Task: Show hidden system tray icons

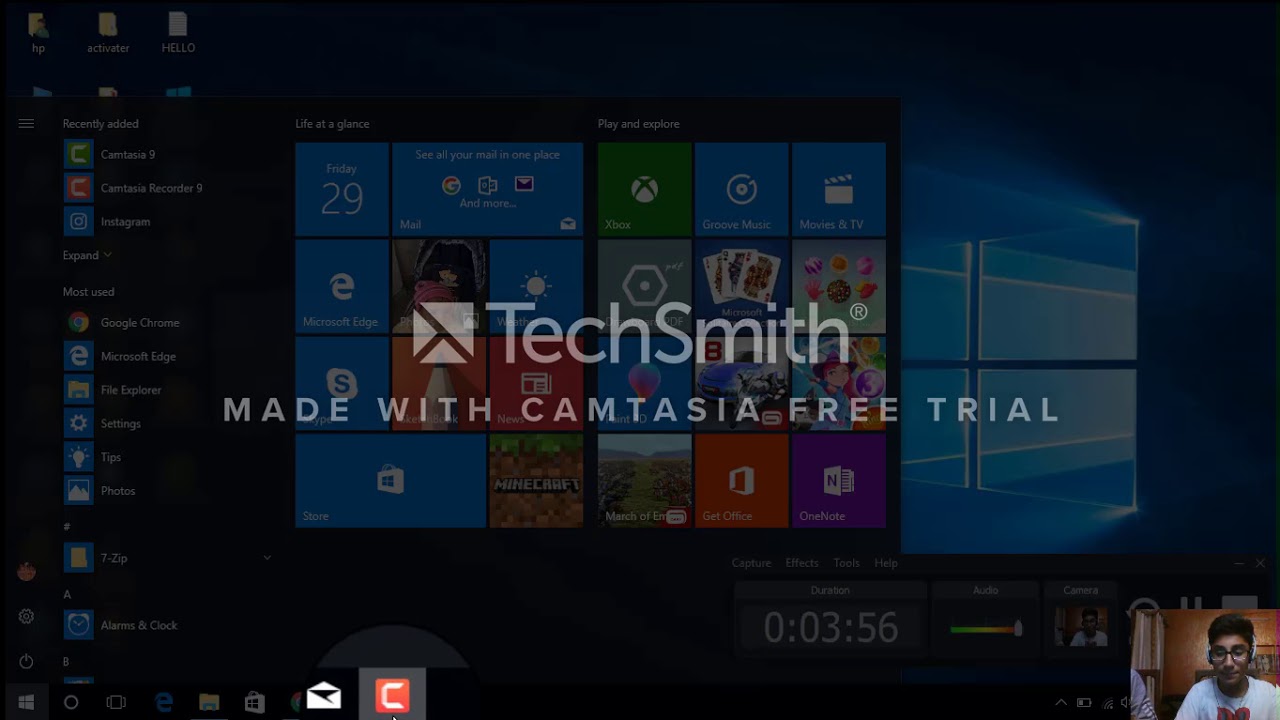Action: click(x=1061, y=703)
